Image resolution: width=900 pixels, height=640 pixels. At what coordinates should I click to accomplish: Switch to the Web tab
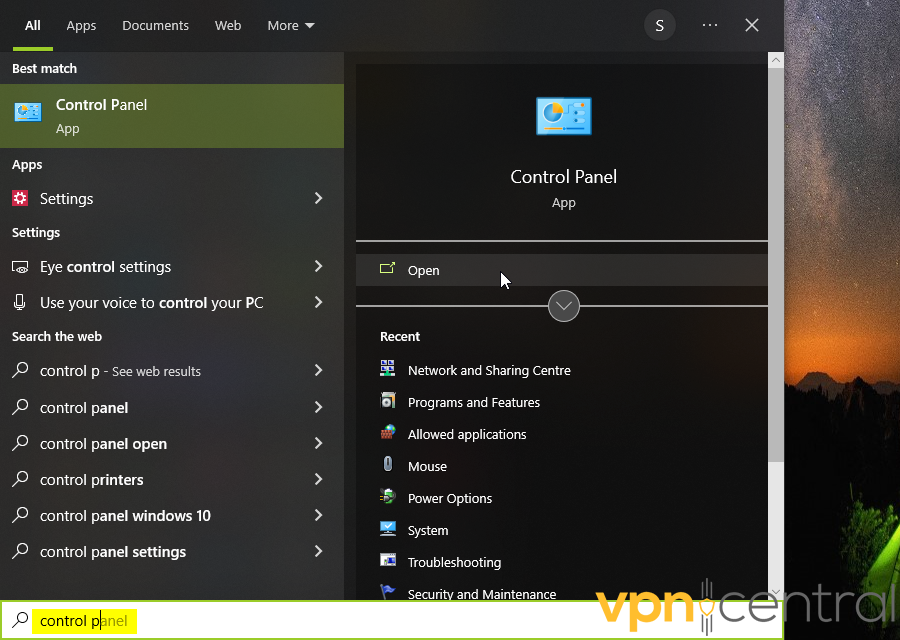pyautogui.click(x=228, y=25)
